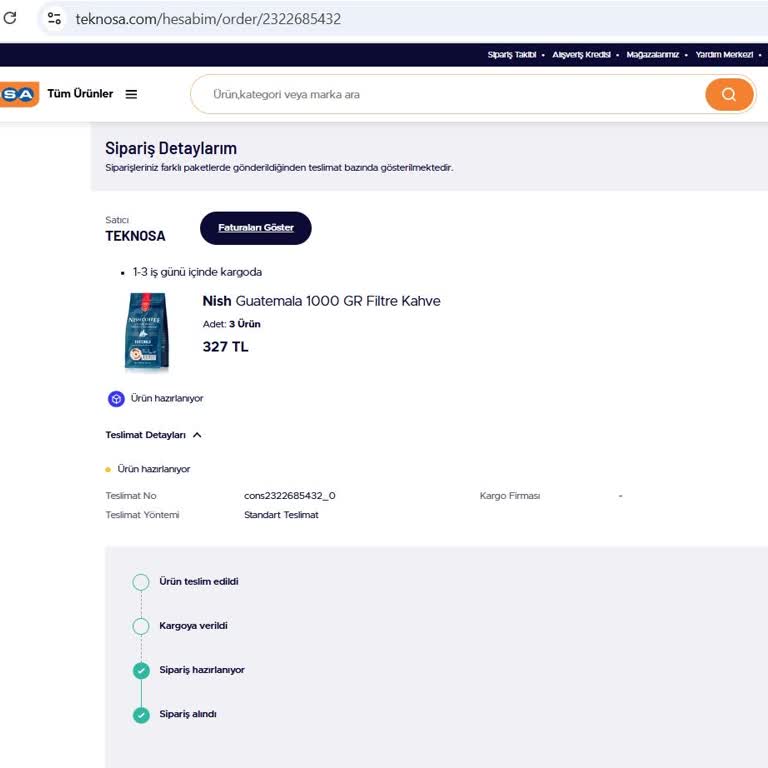Viewport: 768px width, 768px height.
Task: Click the Sipariş hazırlanıyor green checkmark
Action: click(141, 670)
